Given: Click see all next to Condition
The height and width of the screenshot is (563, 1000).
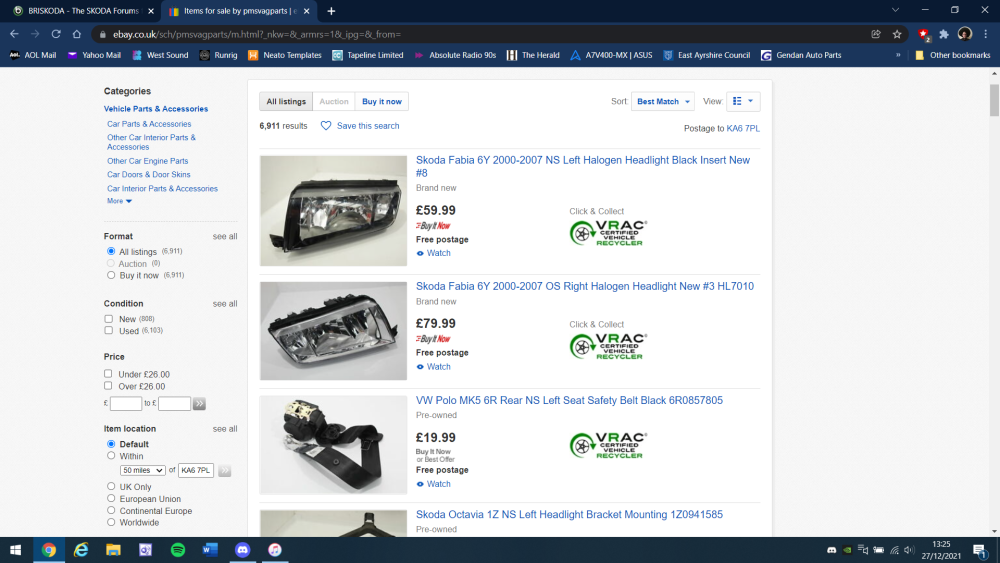Looking at the screenshot, I should point(224,304).
